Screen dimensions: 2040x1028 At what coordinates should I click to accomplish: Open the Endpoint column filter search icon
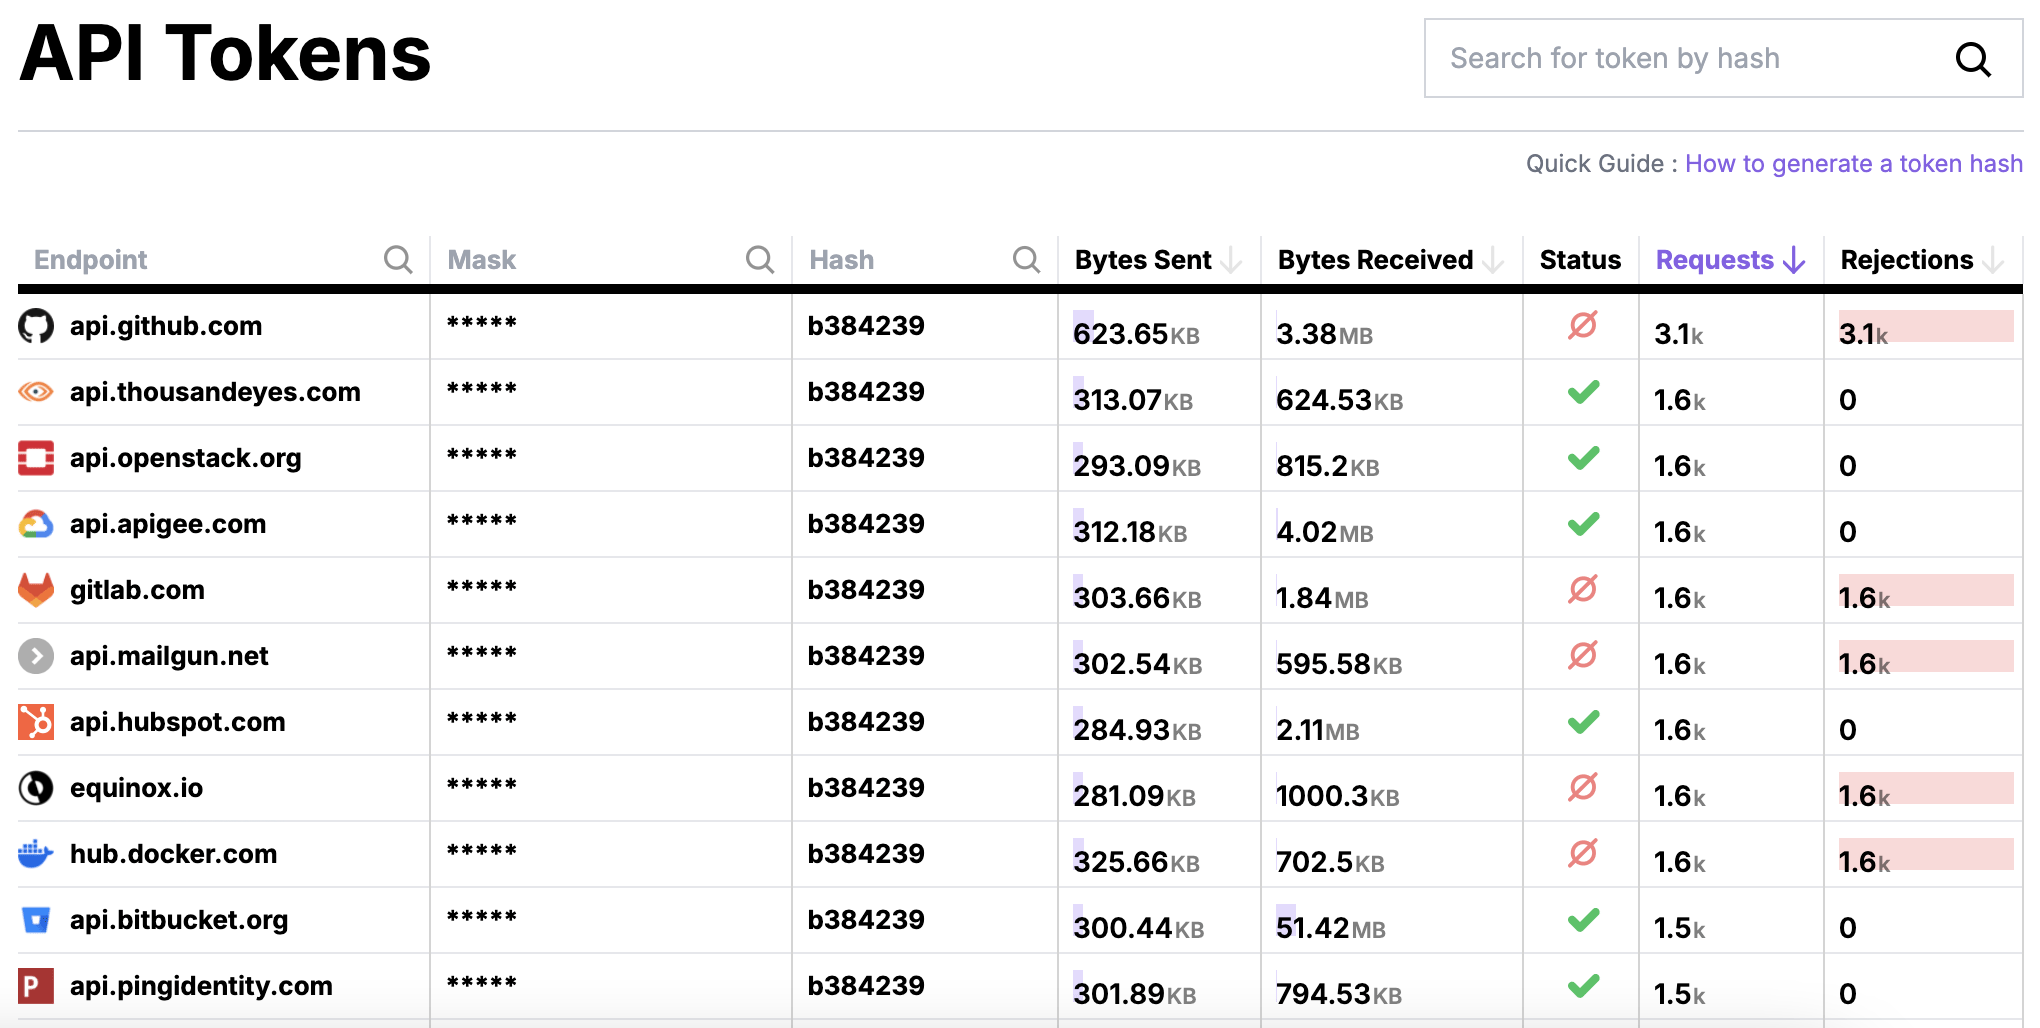coord(398,260)
